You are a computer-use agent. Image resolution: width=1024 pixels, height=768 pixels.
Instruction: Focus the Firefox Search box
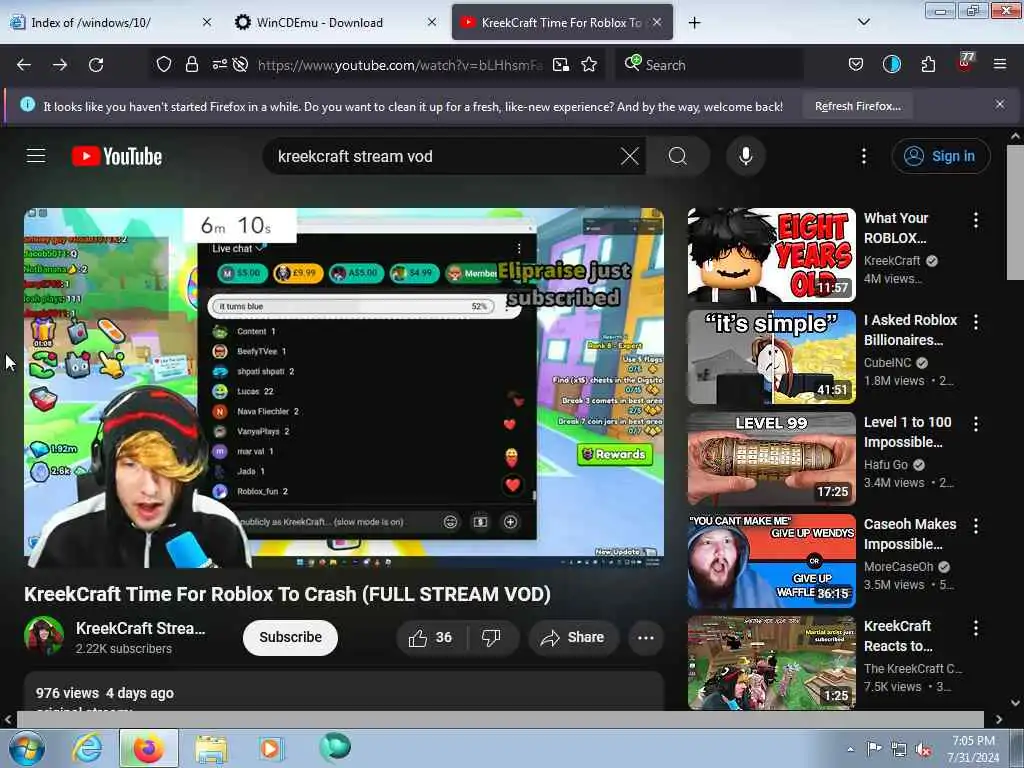pyautogui.click(x=709, y=65)
